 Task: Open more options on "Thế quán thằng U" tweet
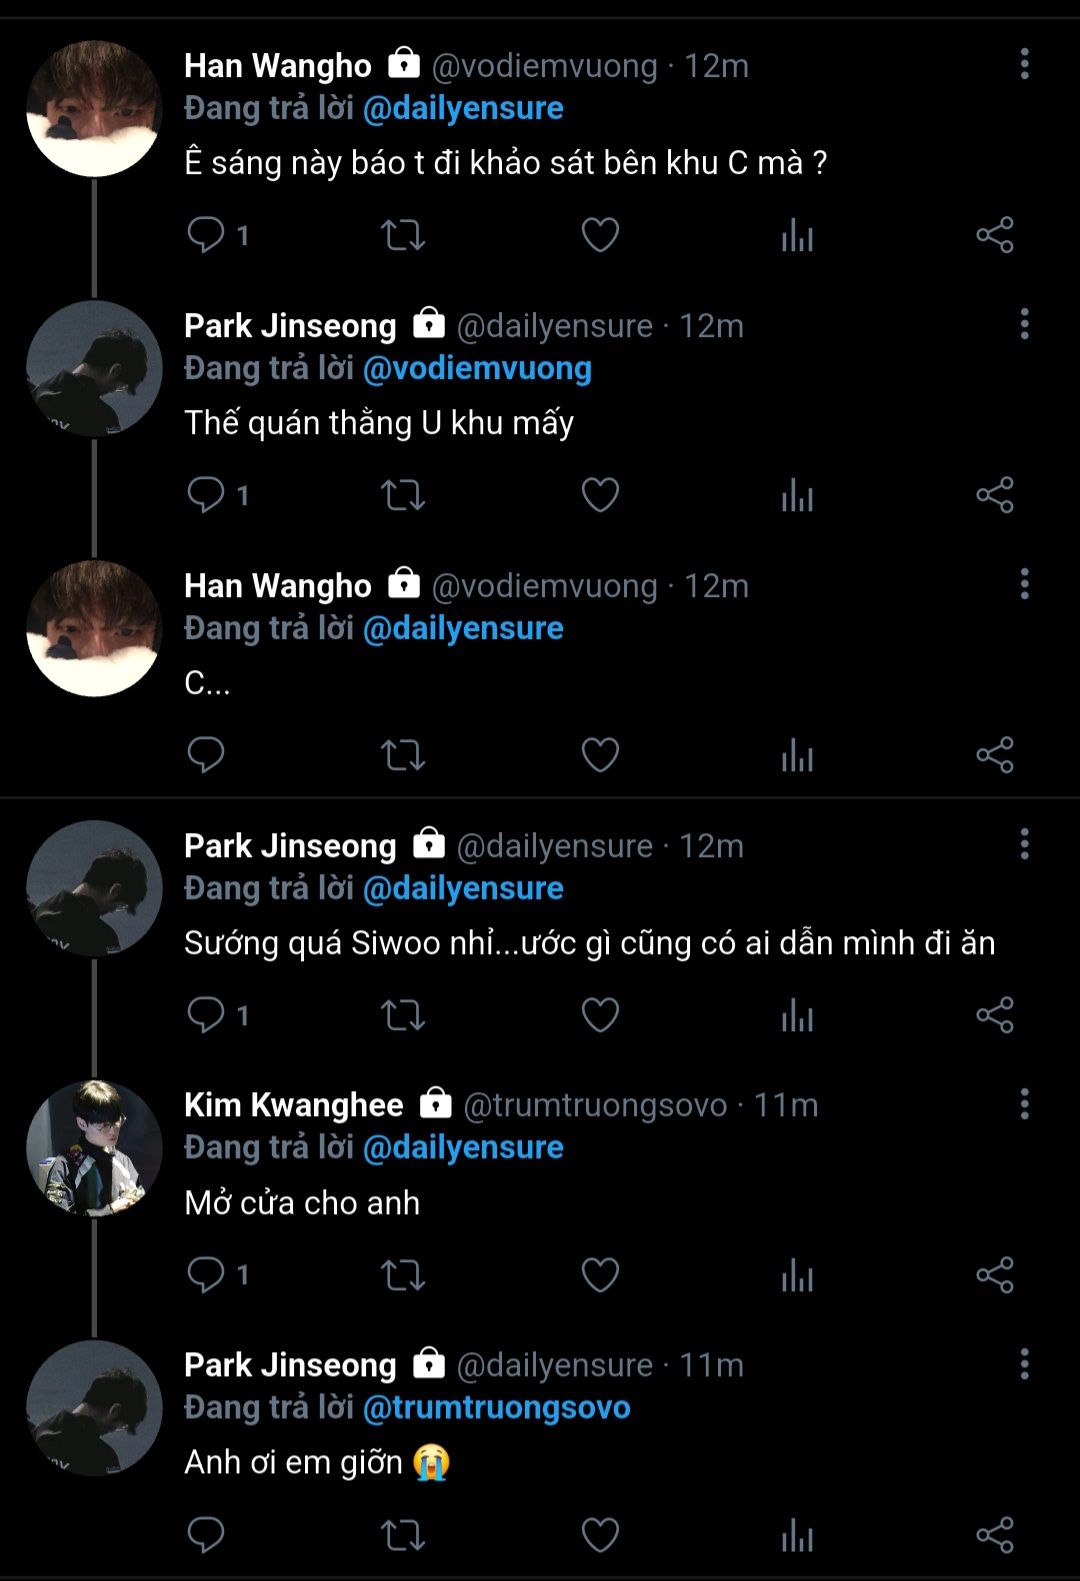tap(1024, 324)
